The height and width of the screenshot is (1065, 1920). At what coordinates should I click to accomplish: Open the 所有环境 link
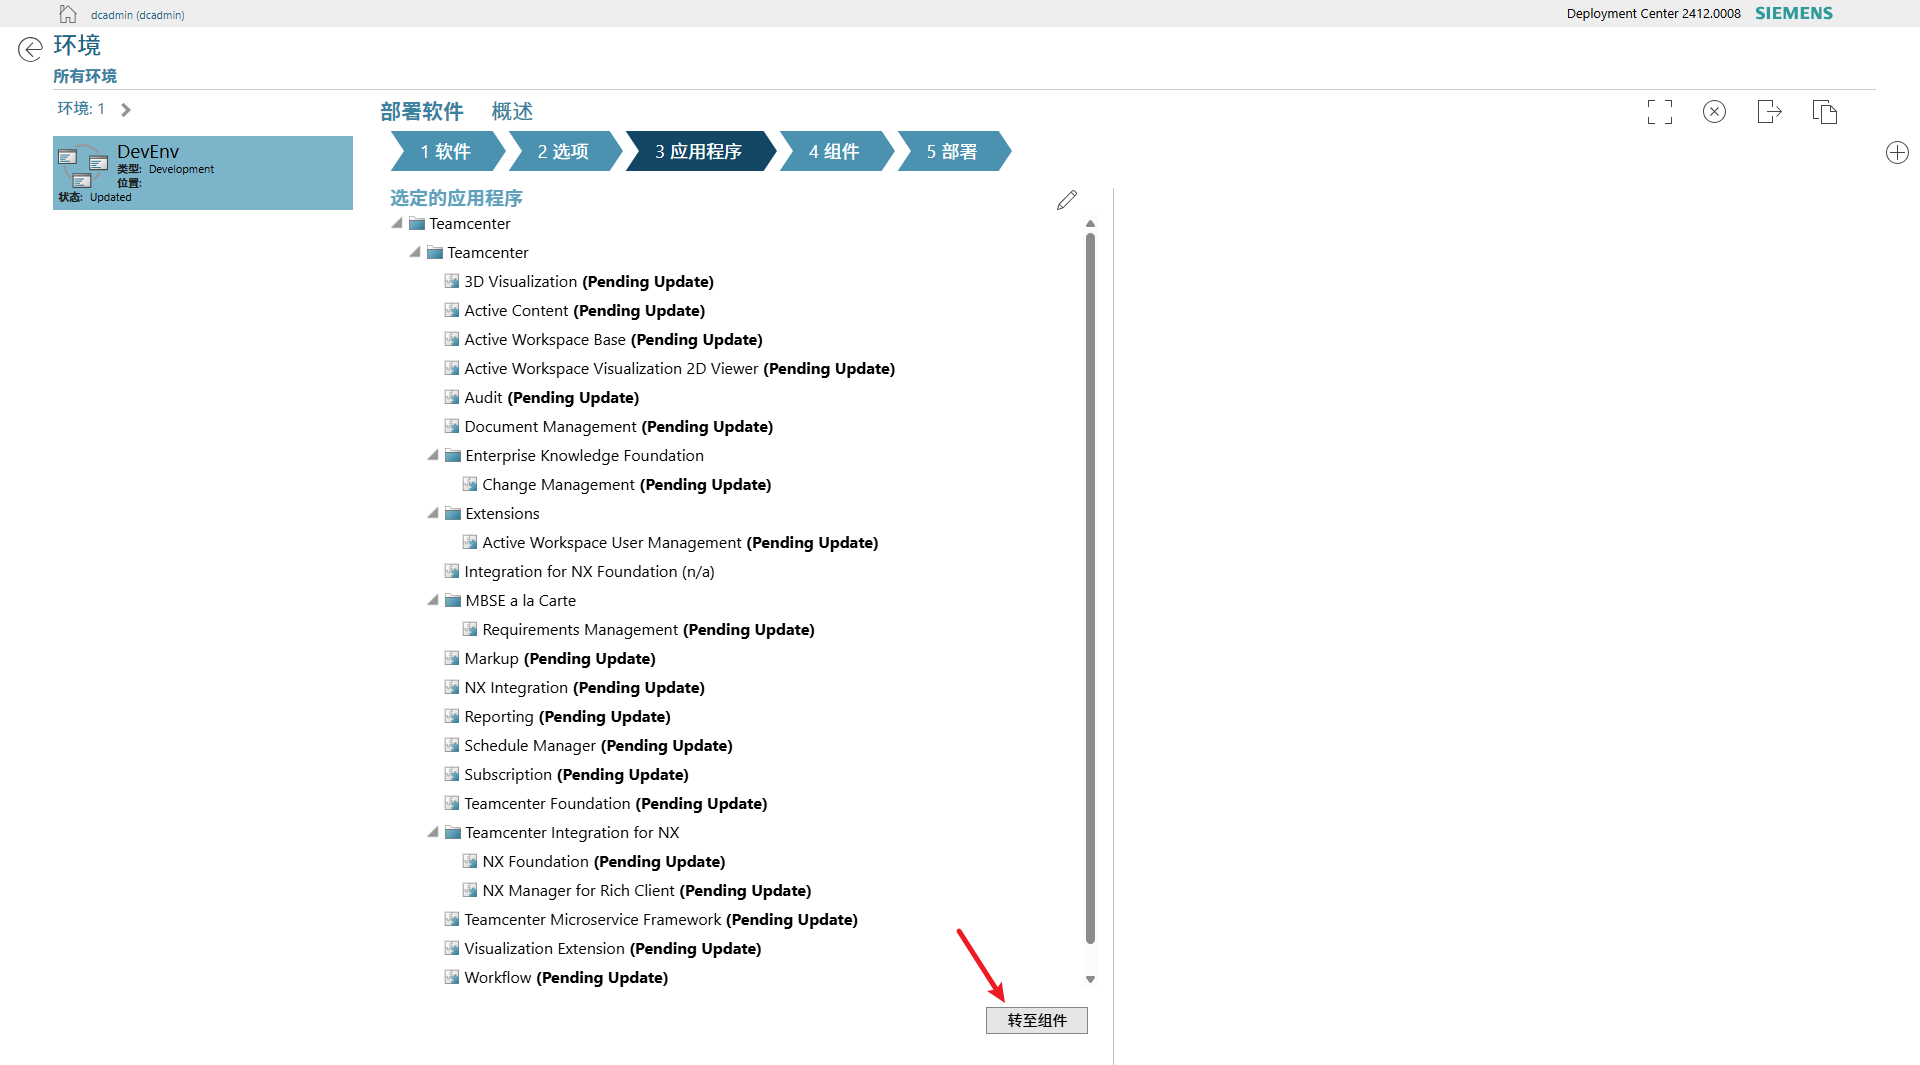click(84, 75)
